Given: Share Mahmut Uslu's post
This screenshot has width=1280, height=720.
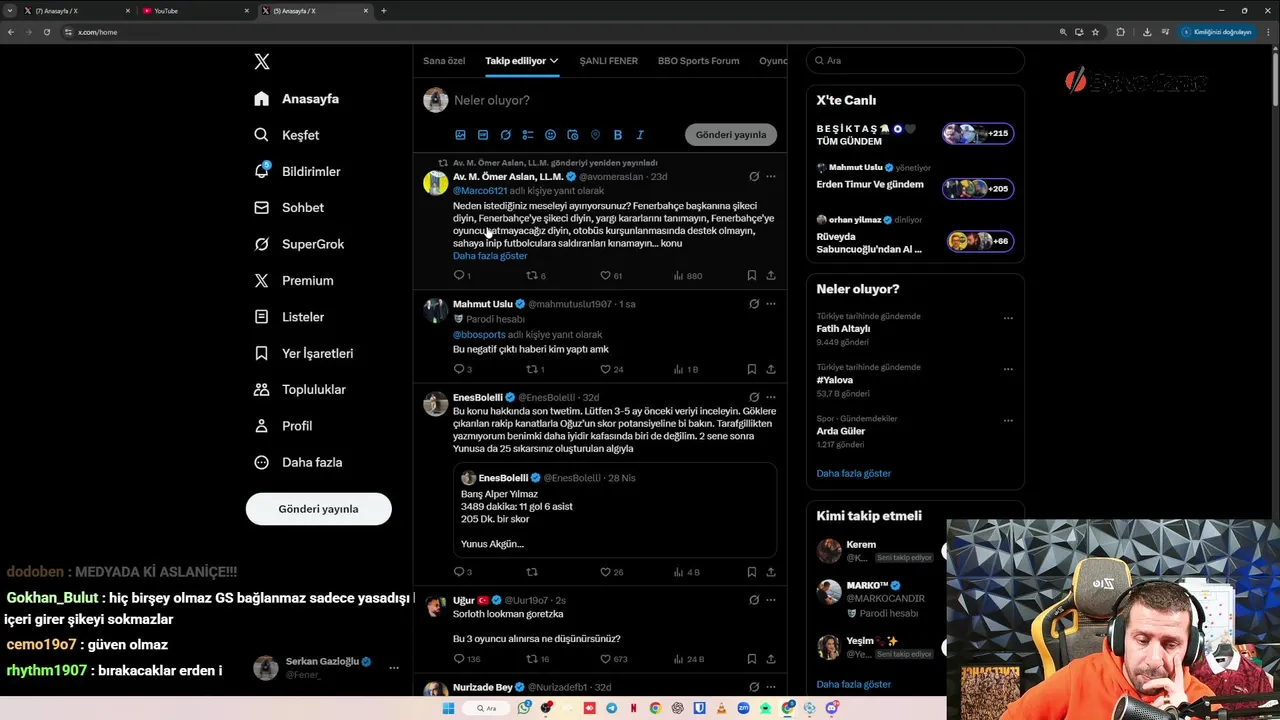Looking at the screenshot, I should (771, 369).
